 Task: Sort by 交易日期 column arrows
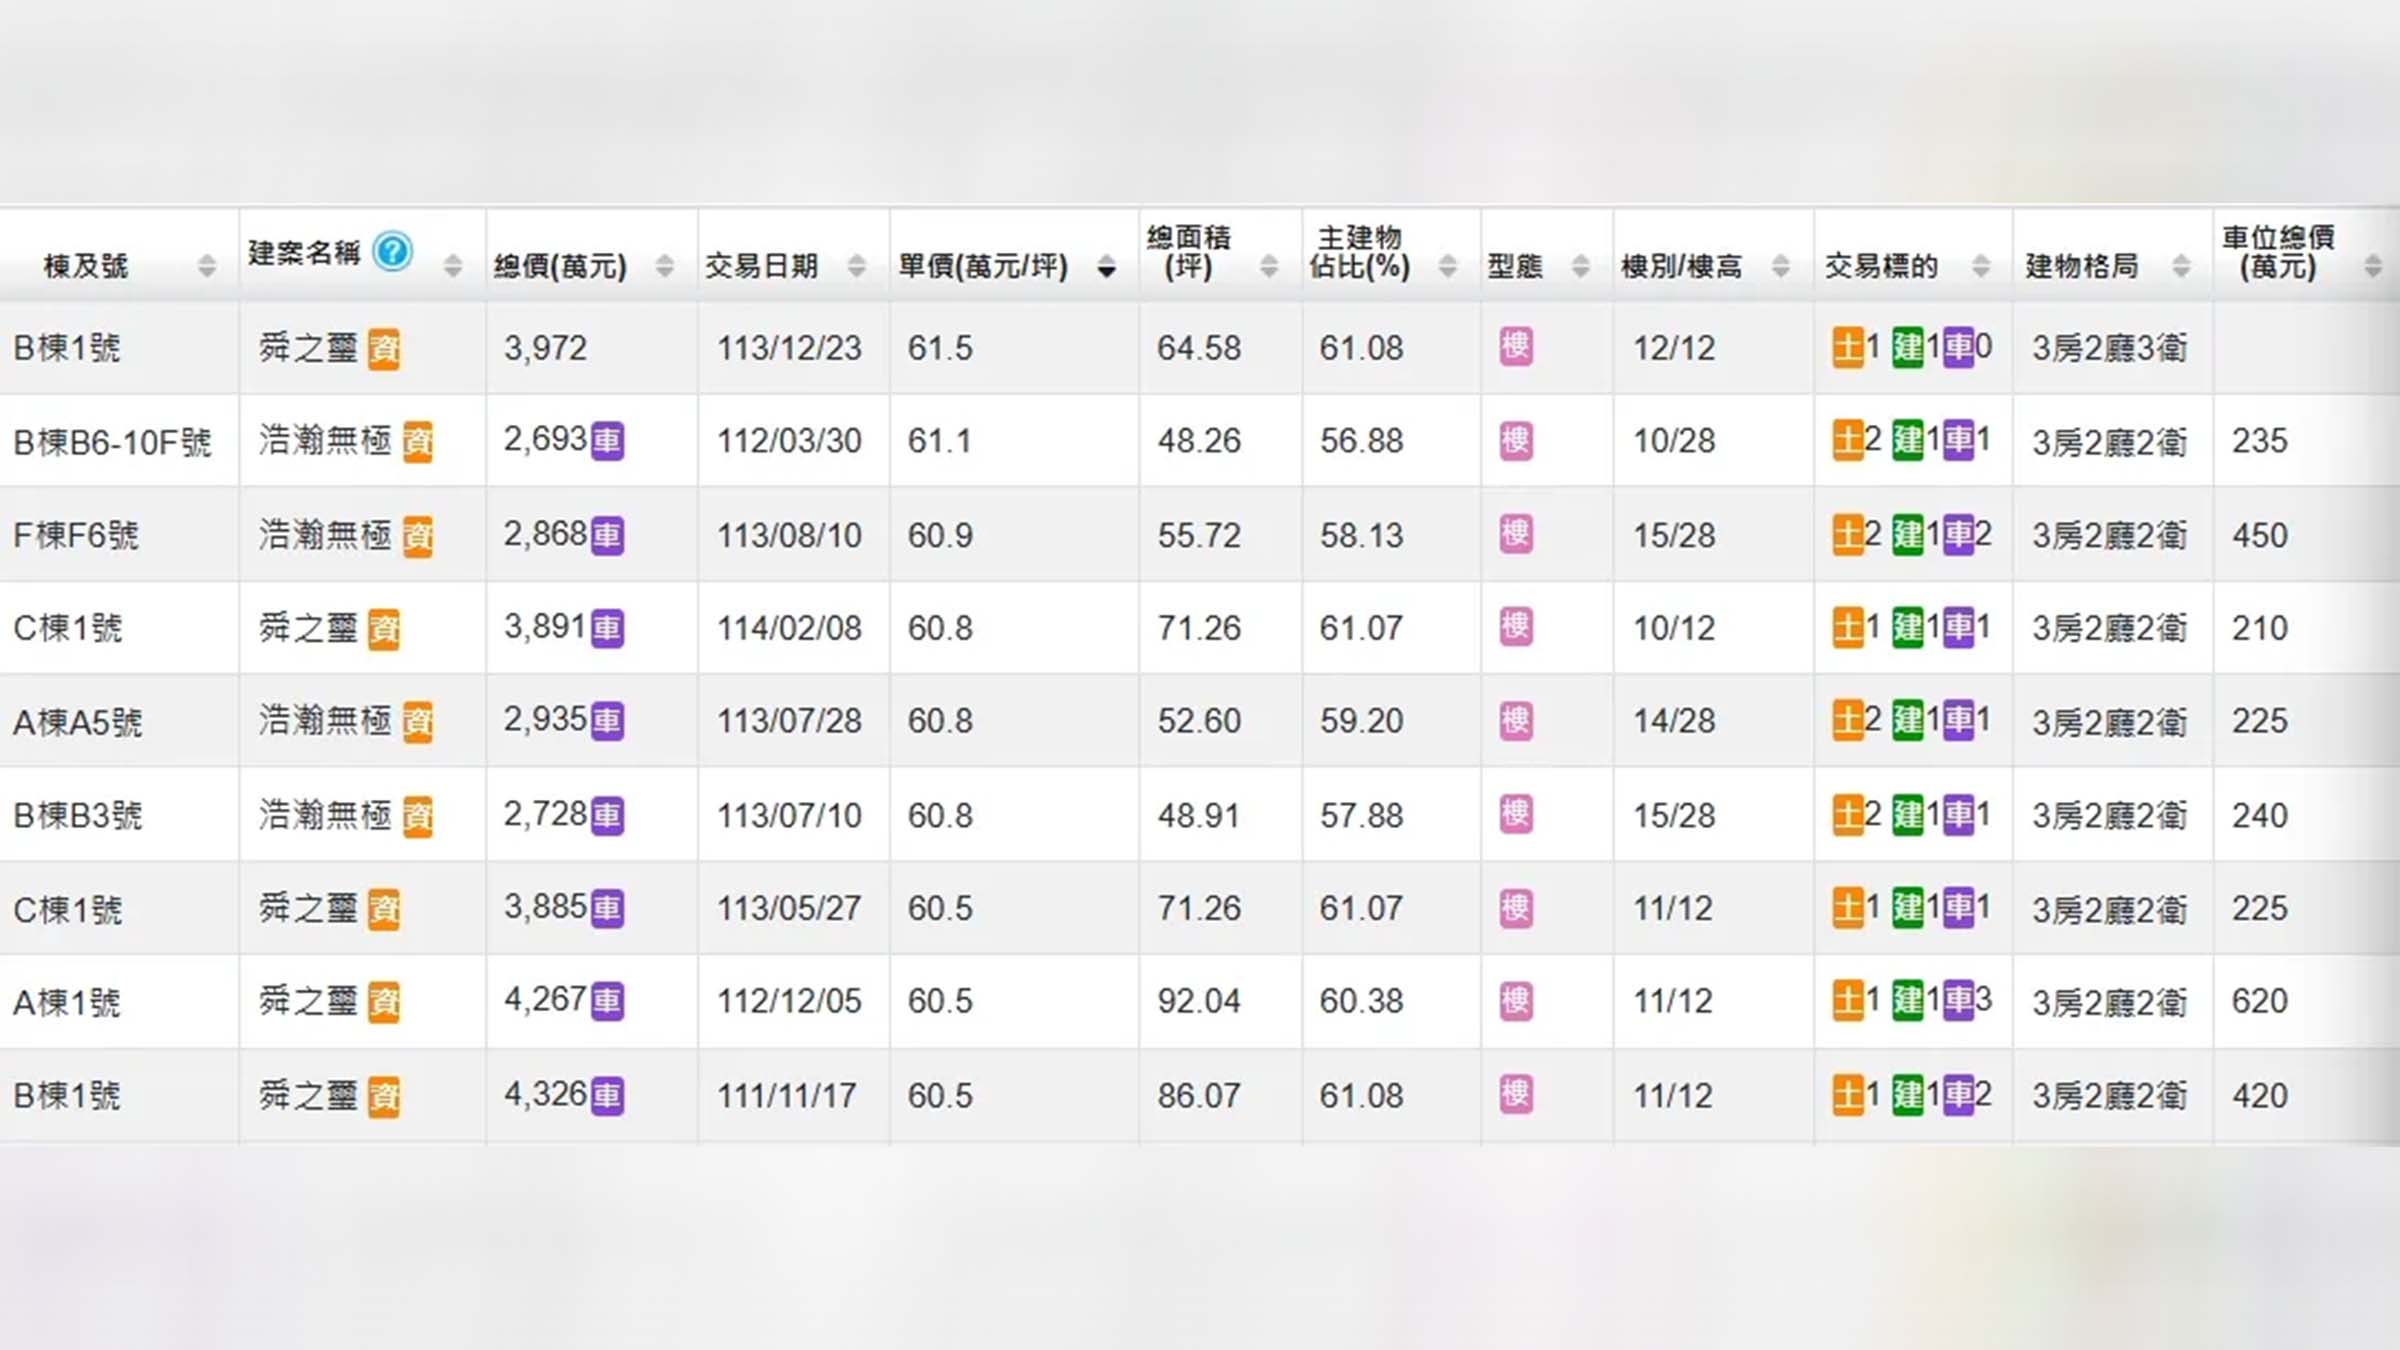[856, 266]
